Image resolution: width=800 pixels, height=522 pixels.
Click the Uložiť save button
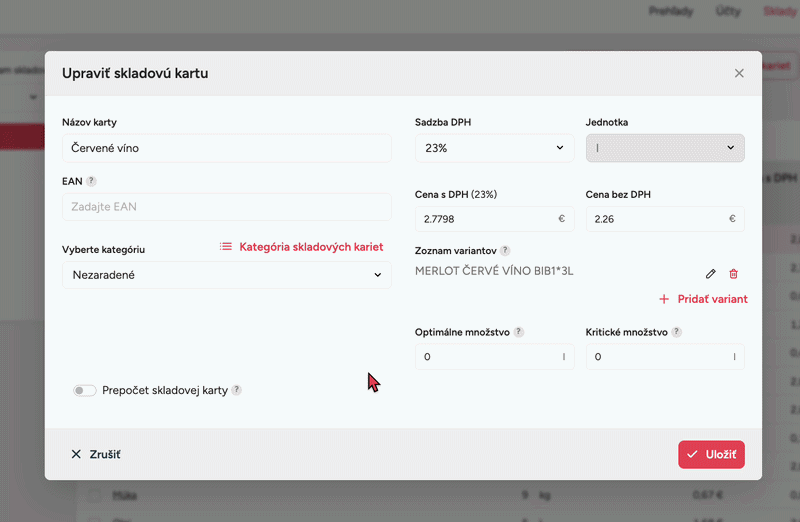[711, 454]
